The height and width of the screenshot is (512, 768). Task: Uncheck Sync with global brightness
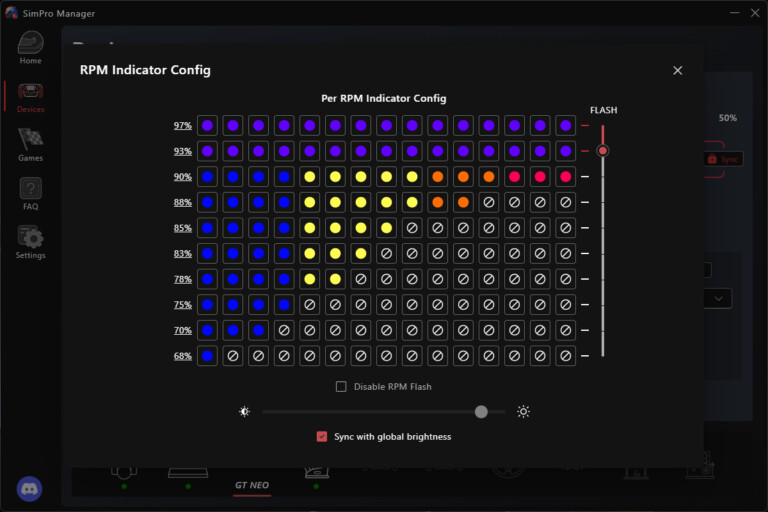coord(322,436)
